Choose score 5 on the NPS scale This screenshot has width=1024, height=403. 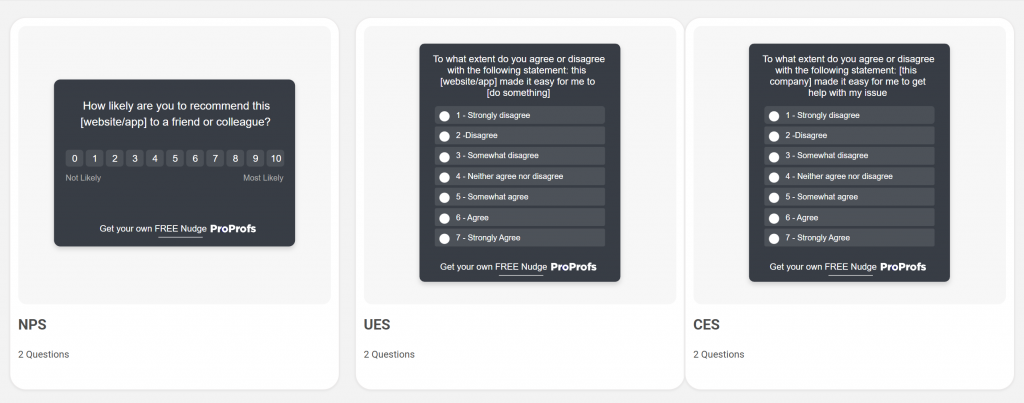[175, 158]
